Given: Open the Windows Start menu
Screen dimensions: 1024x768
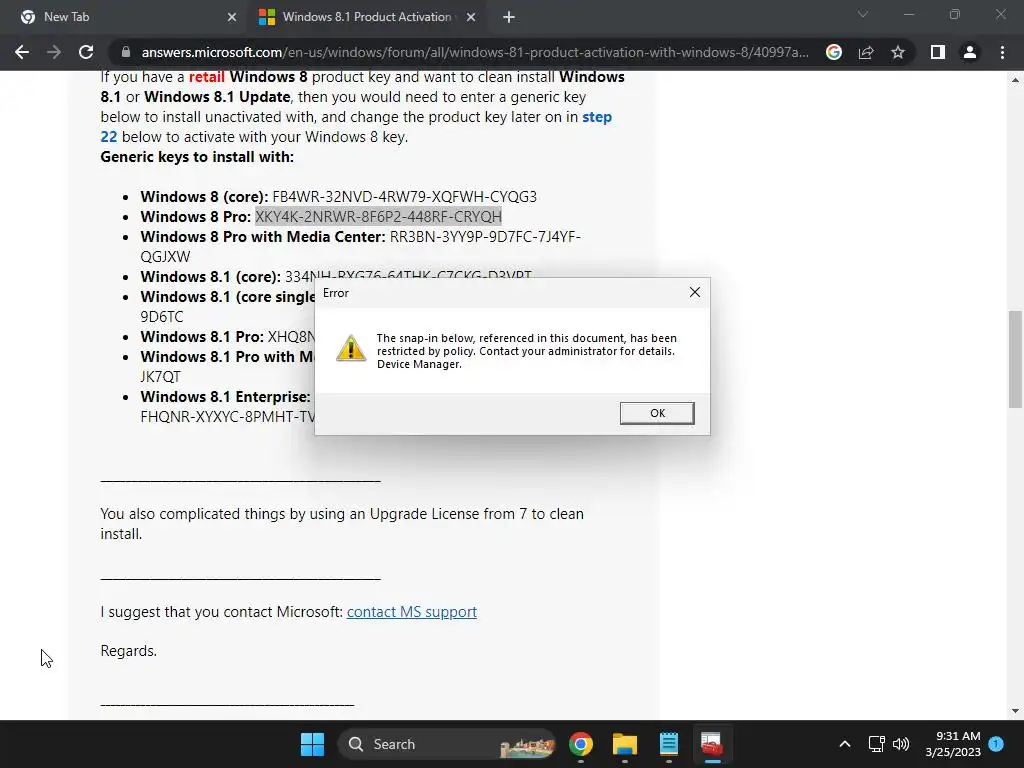Looking at the screenshot, I should [x=312, y=744].
